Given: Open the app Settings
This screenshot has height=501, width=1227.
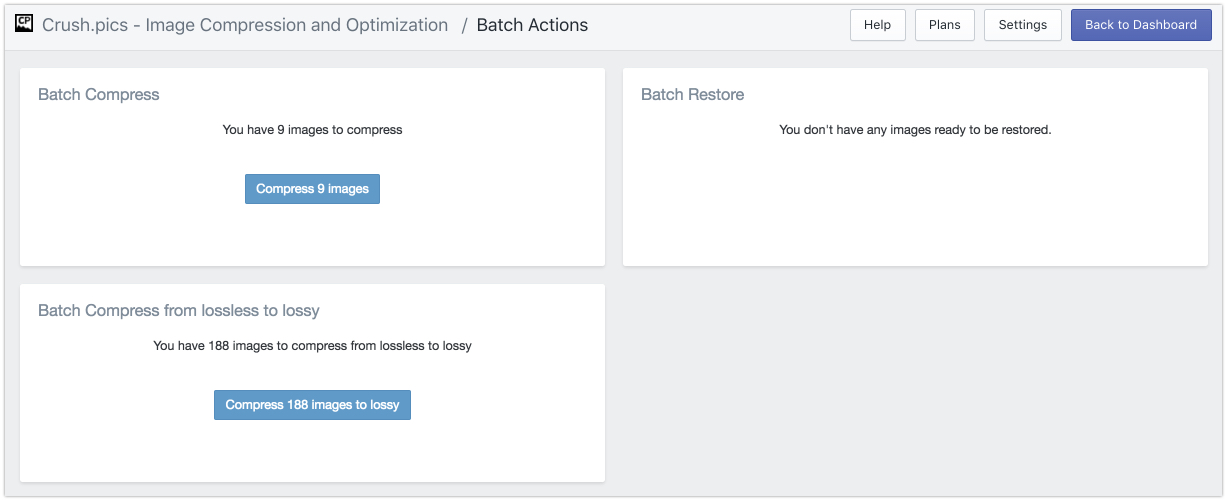Looking at the screenshot, I should pos(1023,25).
